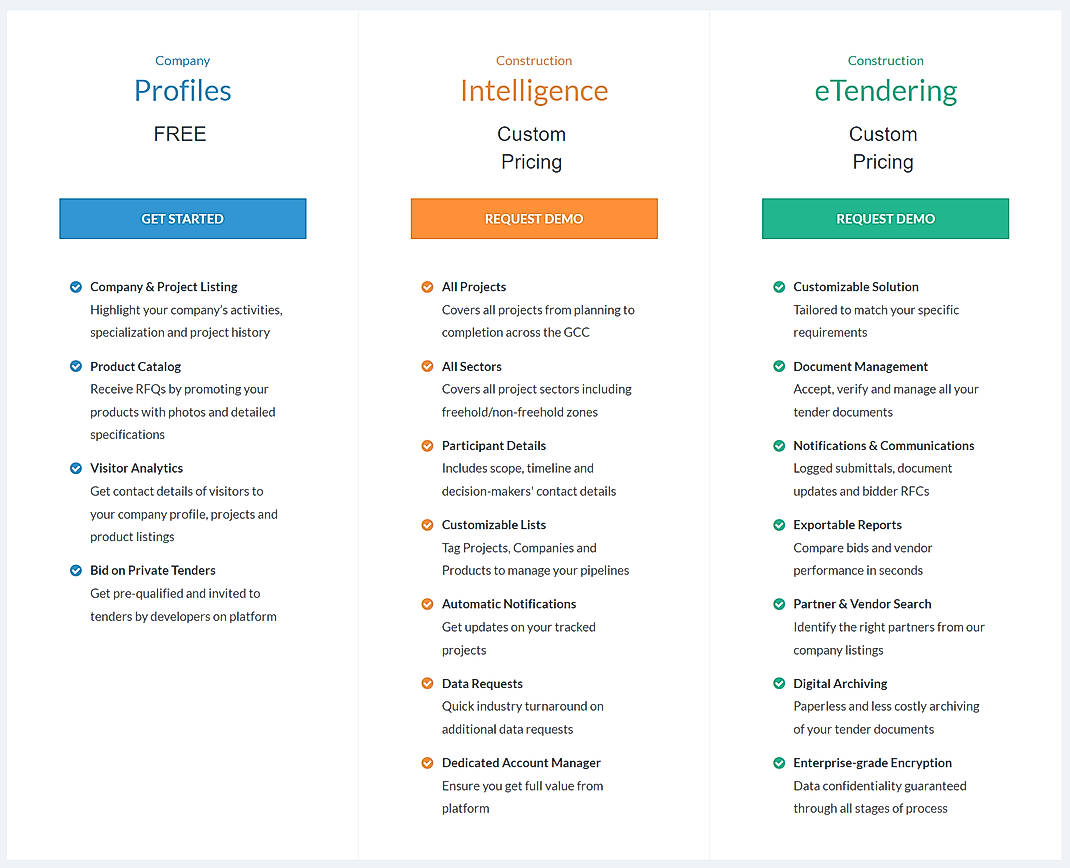The image size is (1070, 868).
Task: Click the Bid on Private Tenders feature text
Action: click(152, 570)
